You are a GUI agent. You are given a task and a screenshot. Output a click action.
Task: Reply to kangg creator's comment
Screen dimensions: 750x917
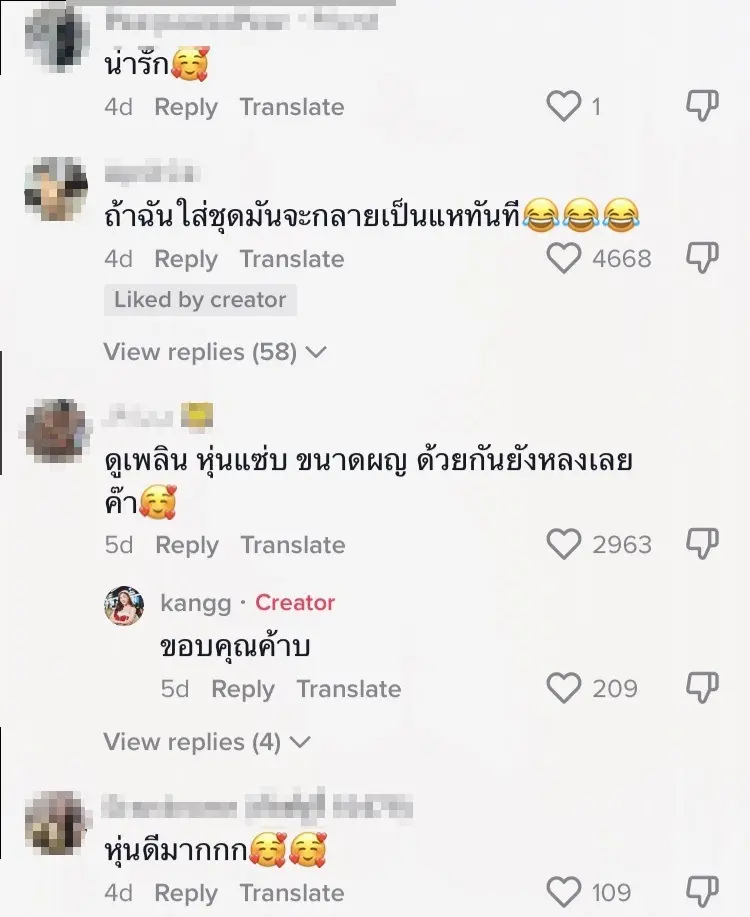coord(242,689)
